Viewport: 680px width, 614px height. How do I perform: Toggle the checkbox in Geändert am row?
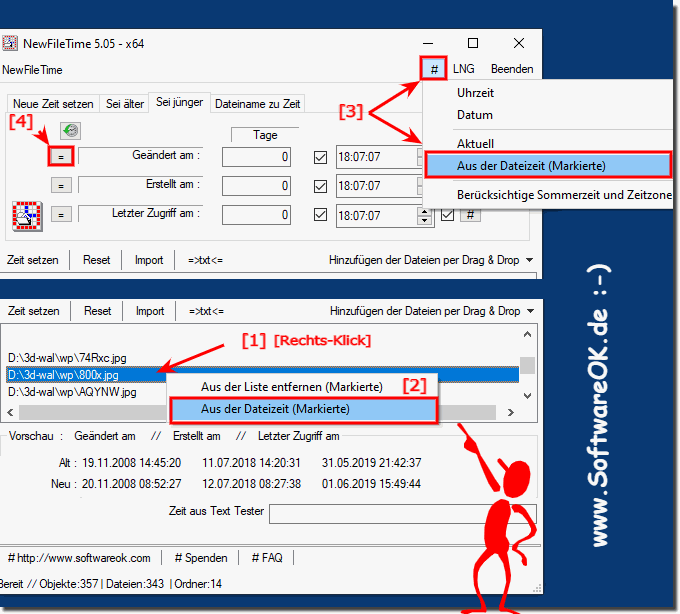coord(320,157)
